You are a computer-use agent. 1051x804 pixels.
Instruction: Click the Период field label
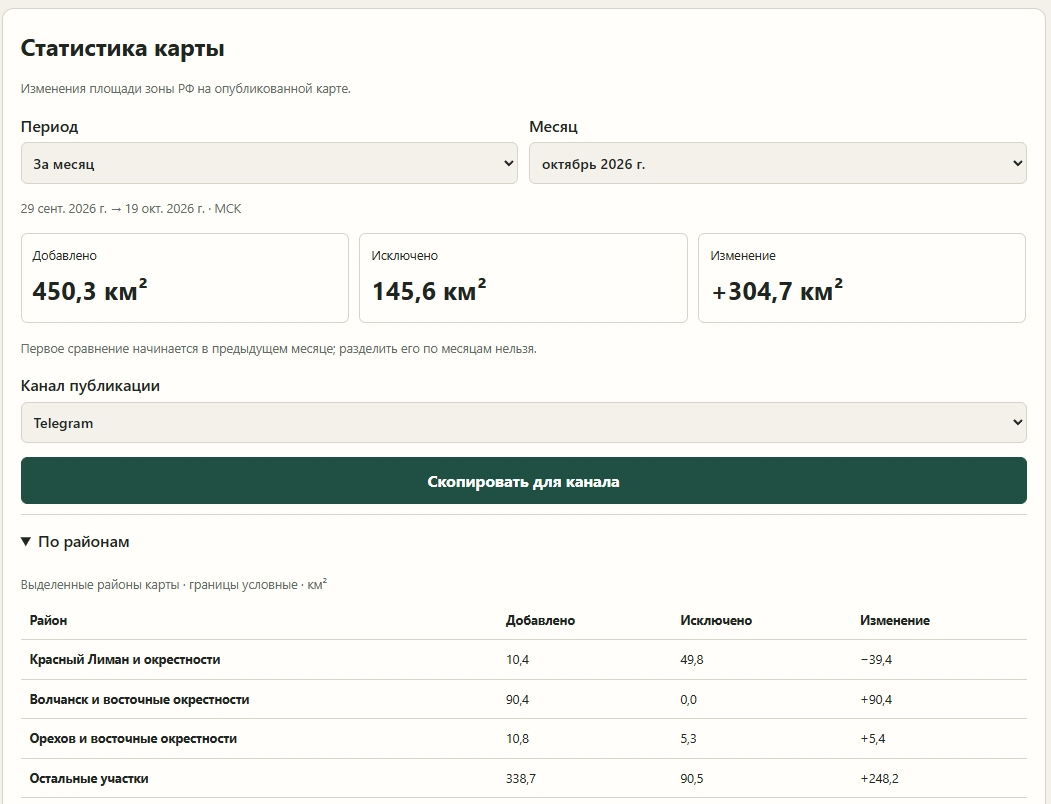[50, 127]
